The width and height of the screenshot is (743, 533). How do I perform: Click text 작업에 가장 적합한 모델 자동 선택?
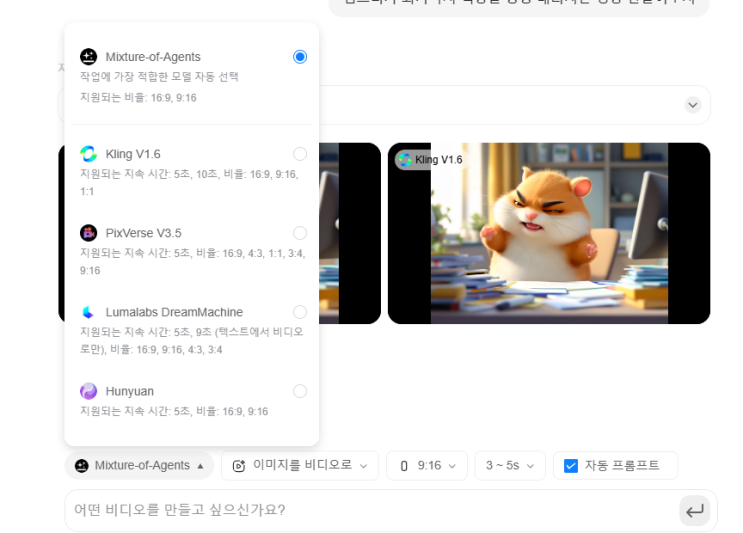coord(159,77)
